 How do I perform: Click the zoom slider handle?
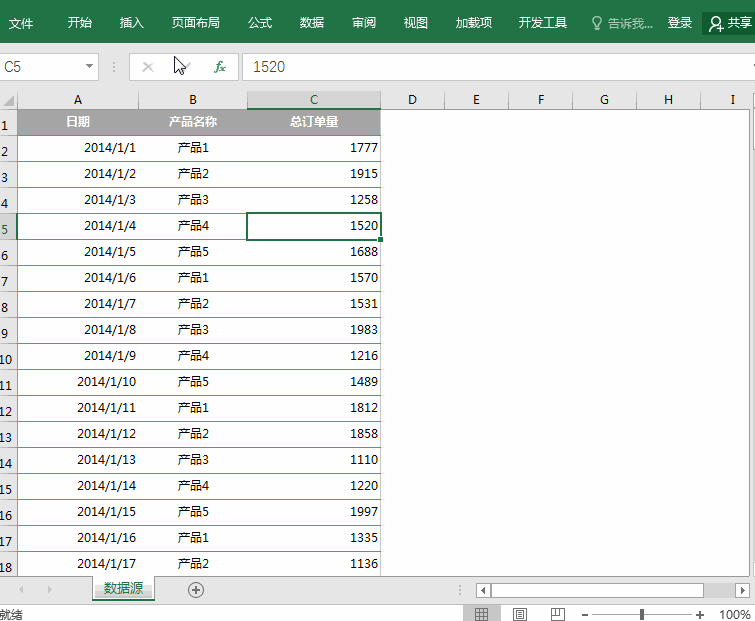coord(642,614)
